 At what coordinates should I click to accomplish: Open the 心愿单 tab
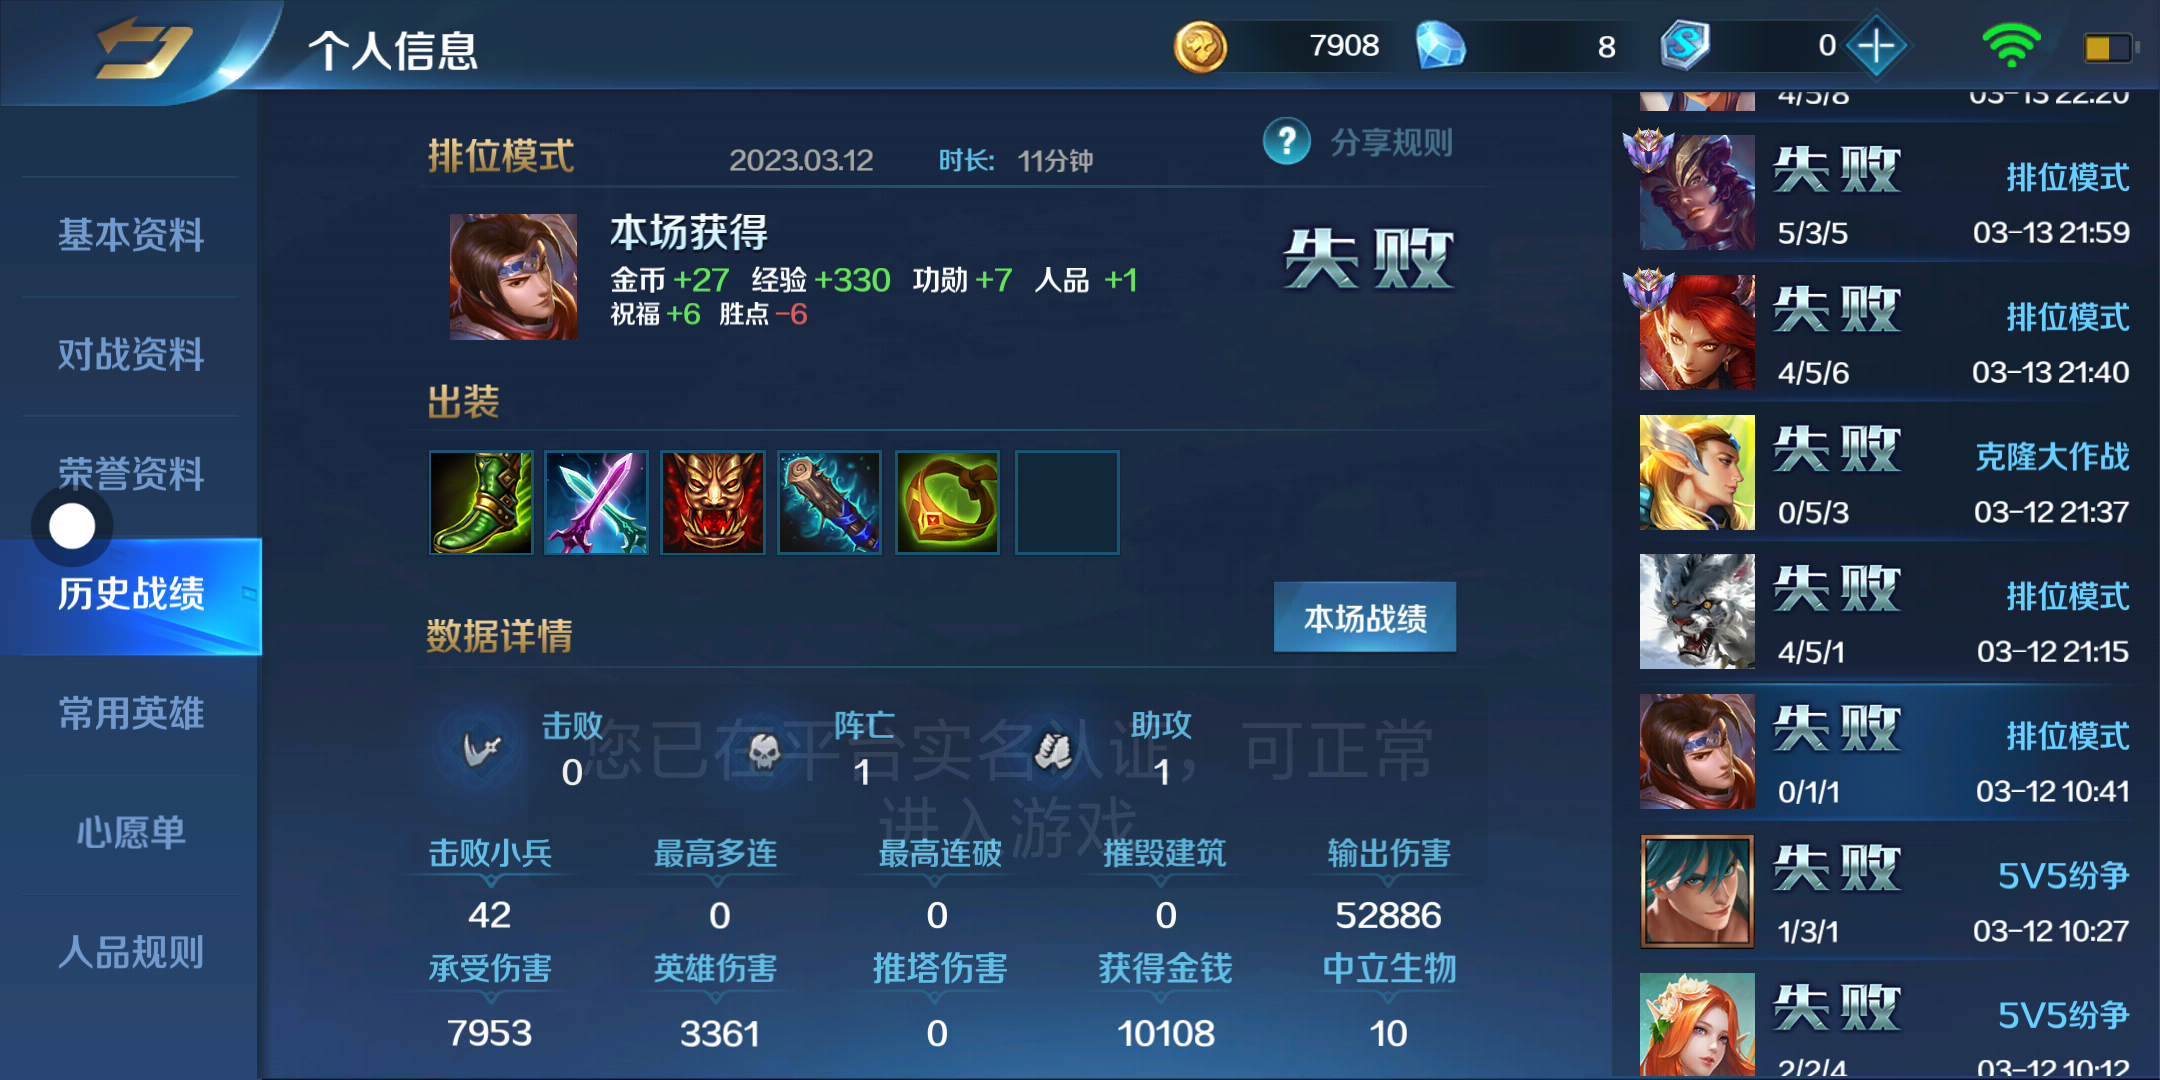(x=131, y=833)
